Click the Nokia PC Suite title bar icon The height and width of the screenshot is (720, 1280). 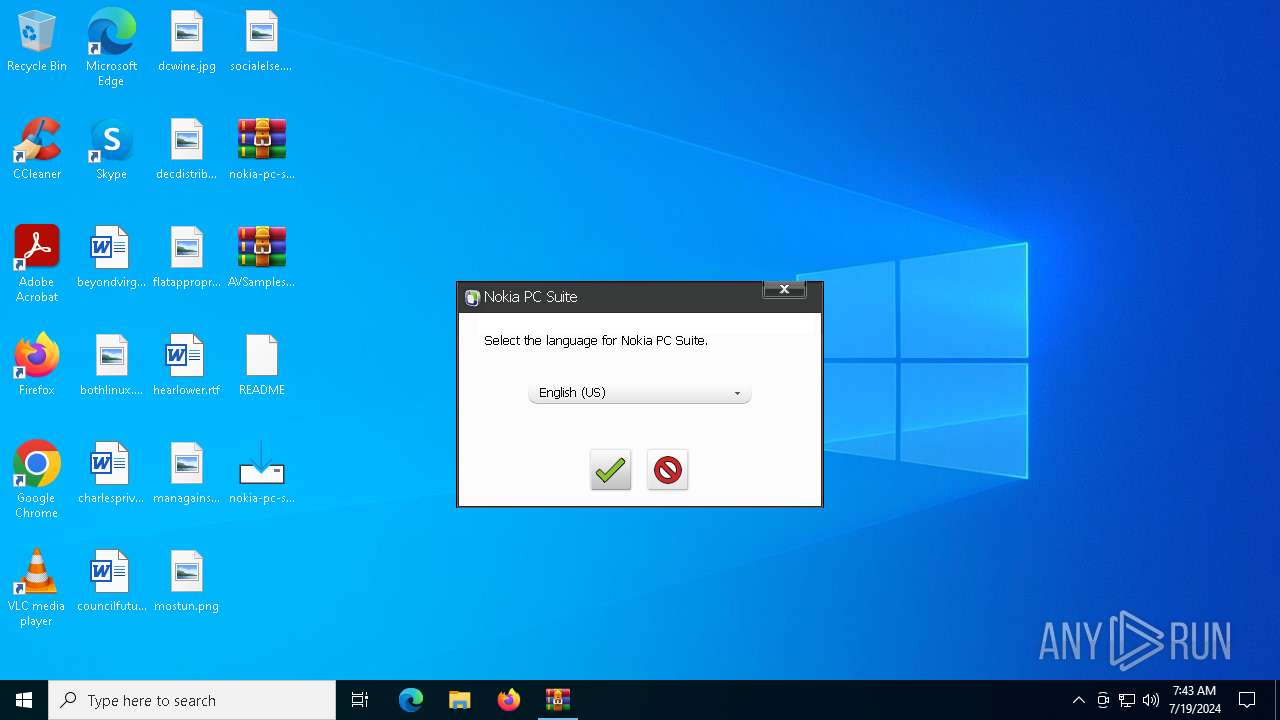pos(472,297)
